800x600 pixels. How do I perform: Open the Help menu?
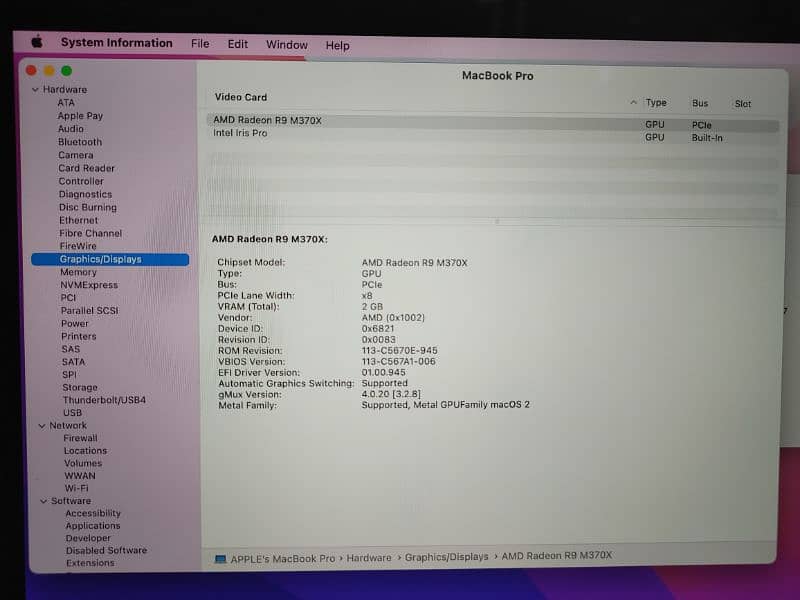[338, 45]
